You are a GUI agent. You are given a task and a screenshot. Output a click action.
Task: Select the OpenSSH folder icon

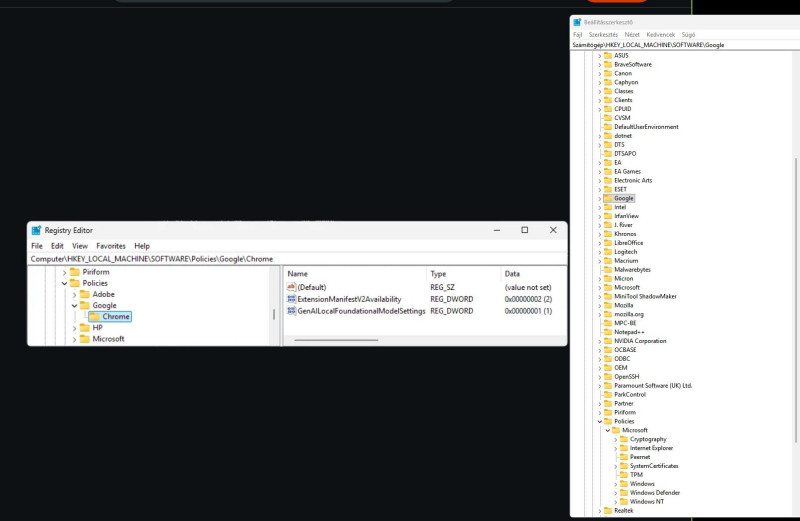608,377
